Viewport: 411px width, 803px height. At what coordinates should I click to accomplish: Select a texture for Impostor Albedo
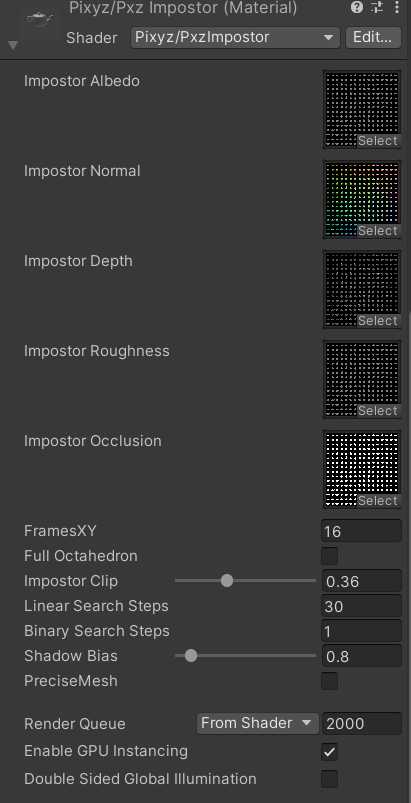click(378, 141)
